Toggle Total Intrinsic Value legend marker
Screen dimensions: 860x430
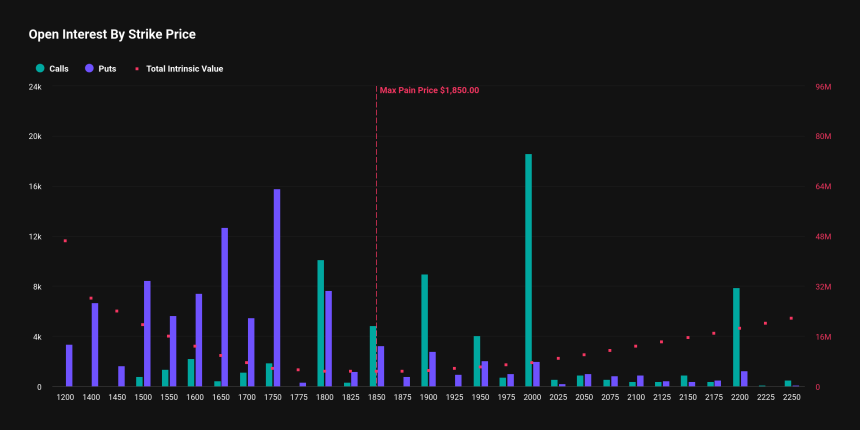137,69
